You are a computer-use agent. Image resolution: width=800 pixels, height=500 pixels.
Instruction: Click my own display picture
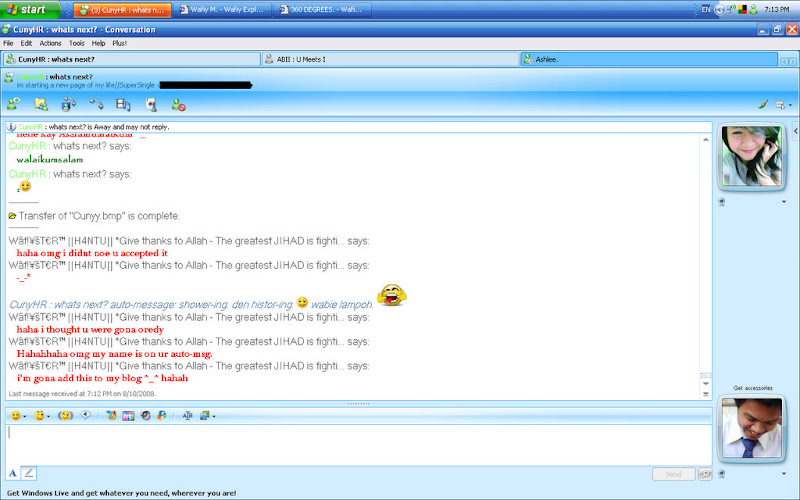coord(751,429)
